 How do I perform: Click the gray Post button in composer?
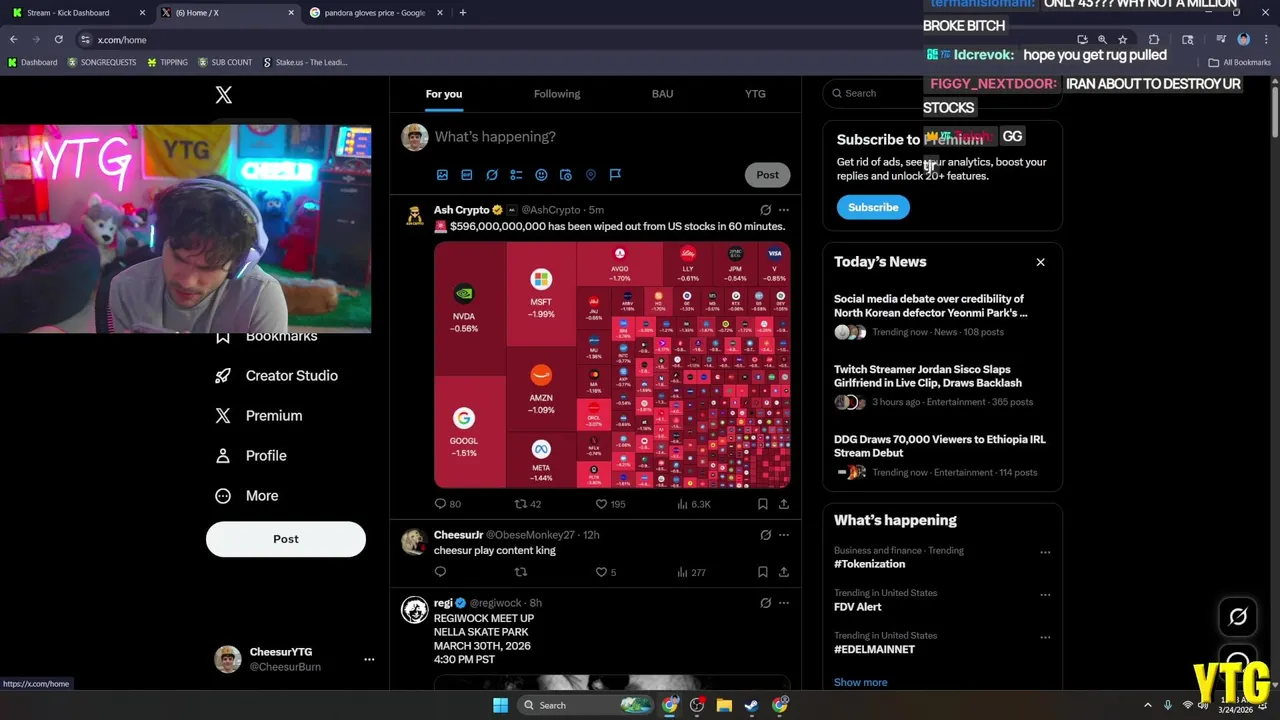tap(767, 175)
